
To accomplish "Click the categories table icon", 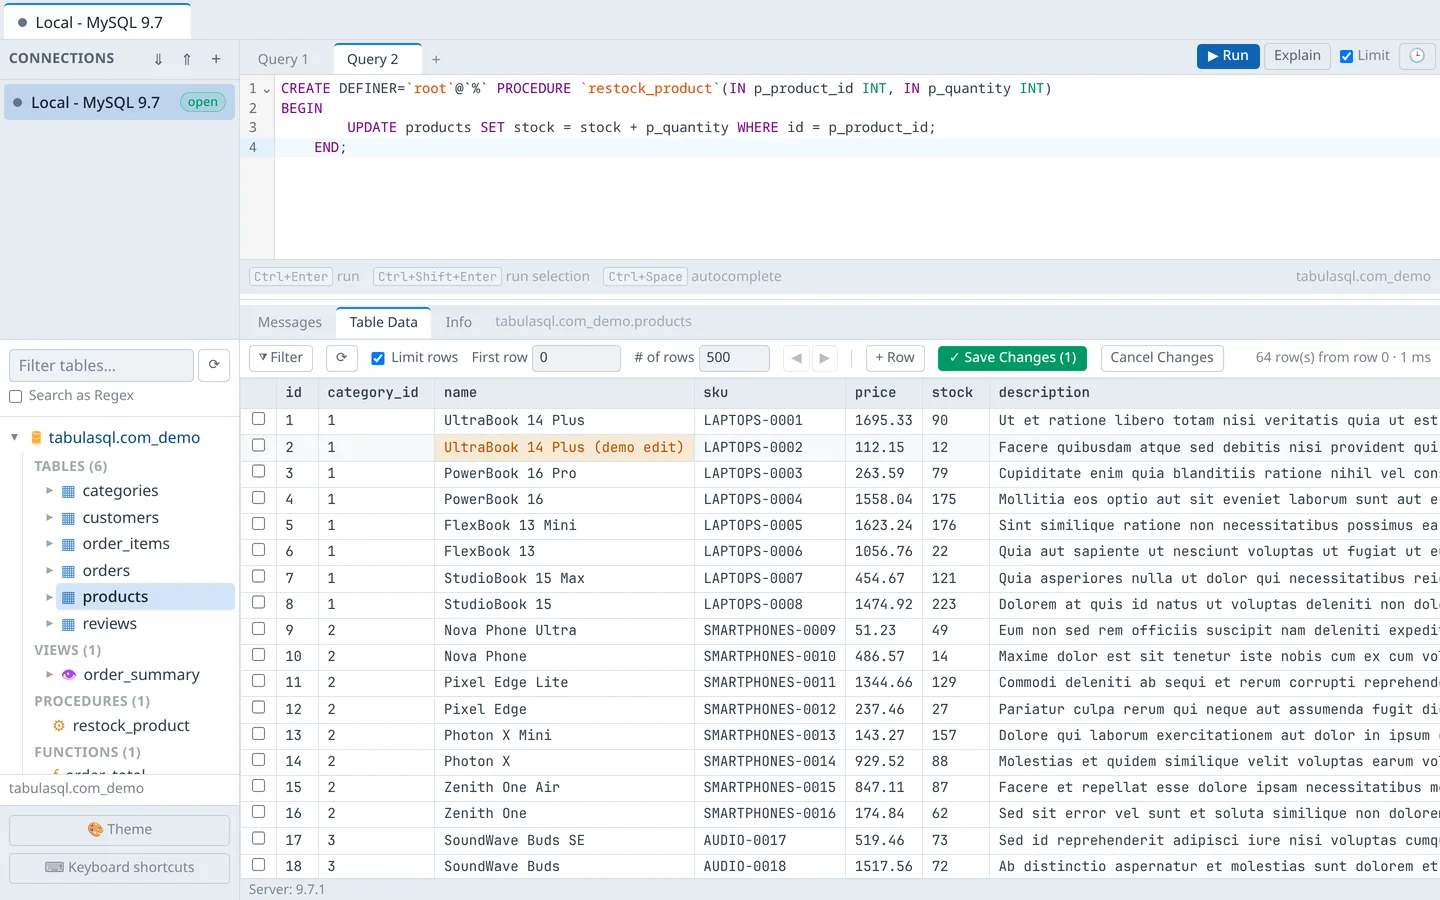I will click(69, 491).
